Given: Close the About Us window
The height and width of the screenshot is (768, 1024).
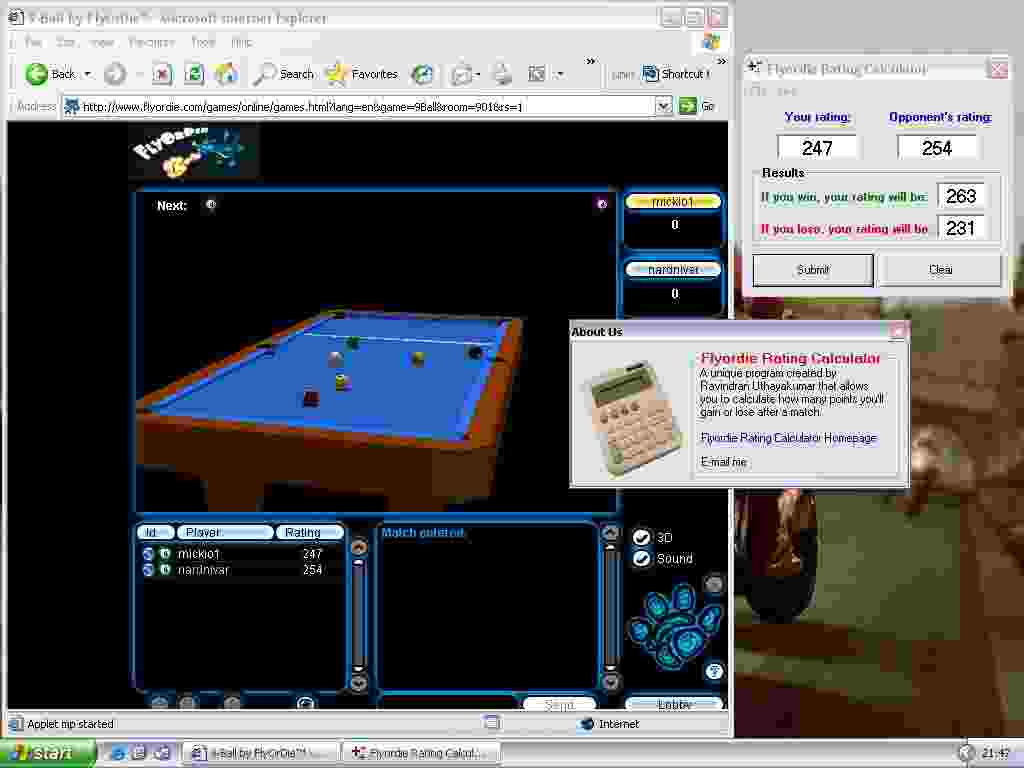Looking at the screenshot, I should click(x=897, y=331).
